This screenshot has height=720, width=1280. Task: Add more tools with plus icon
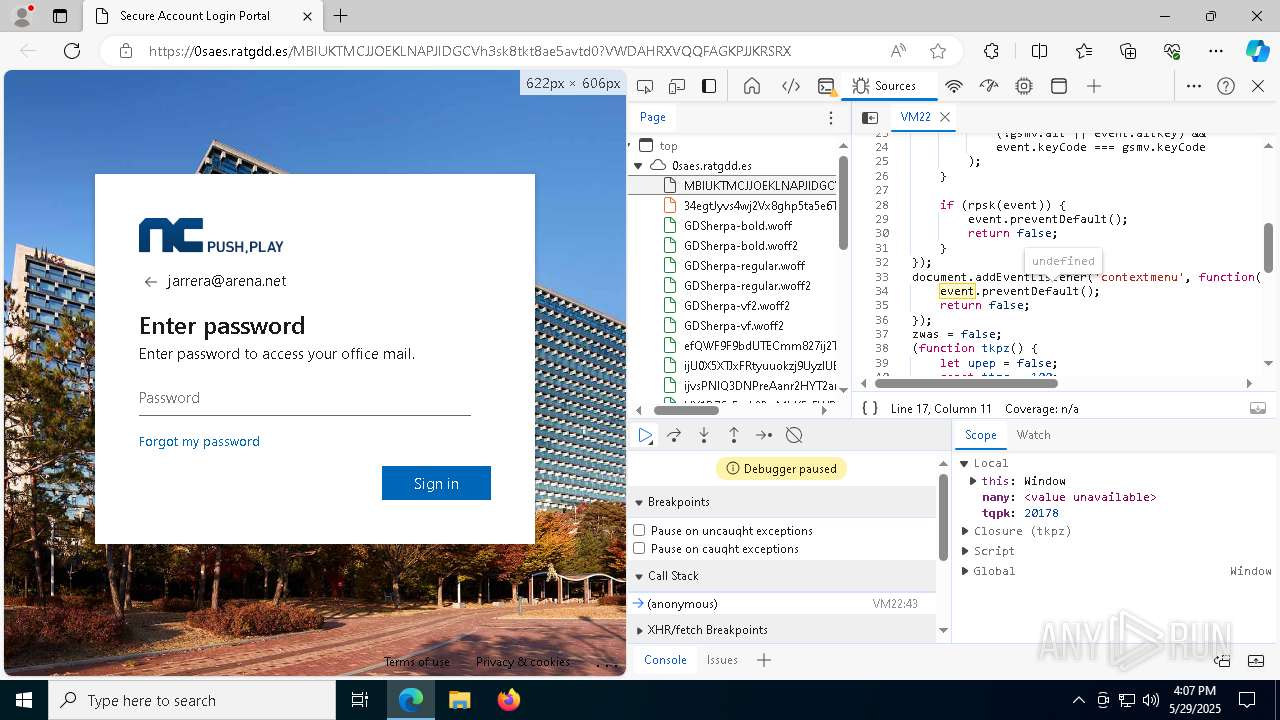click(1094, 86)
